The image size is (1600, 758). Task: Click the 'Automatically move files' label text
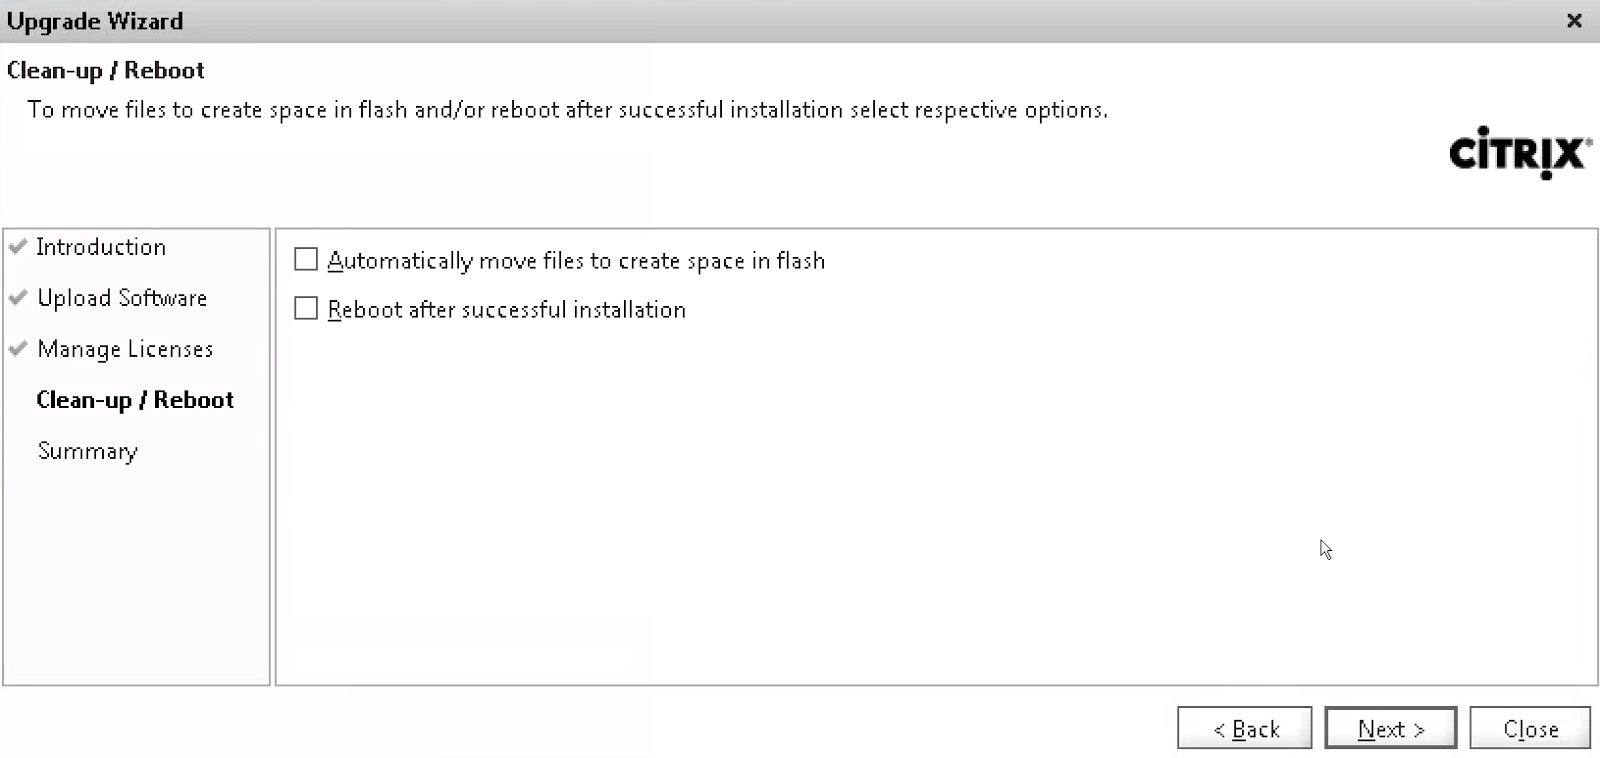click(576, 261)
